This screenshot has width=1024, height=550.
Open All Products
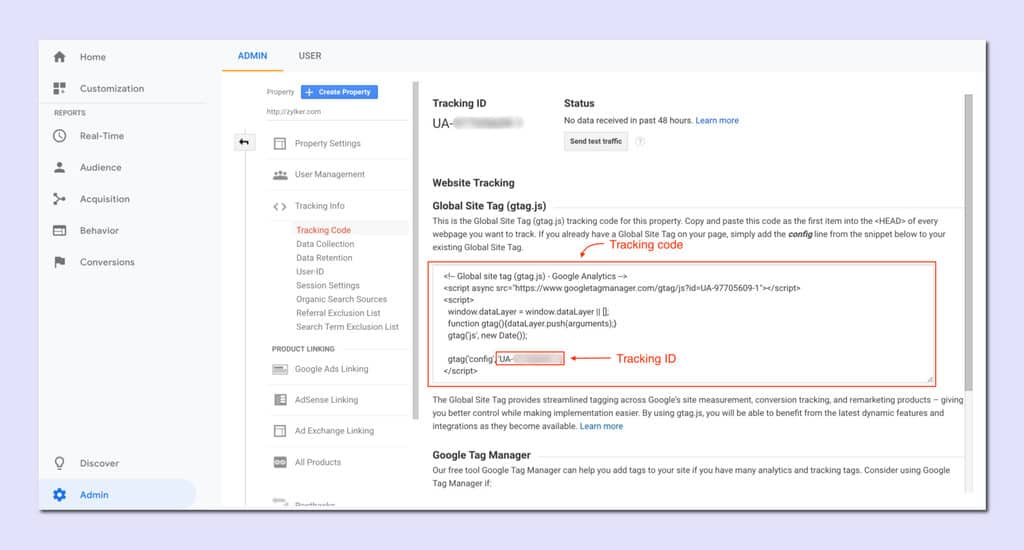click(x=317, y=462)
